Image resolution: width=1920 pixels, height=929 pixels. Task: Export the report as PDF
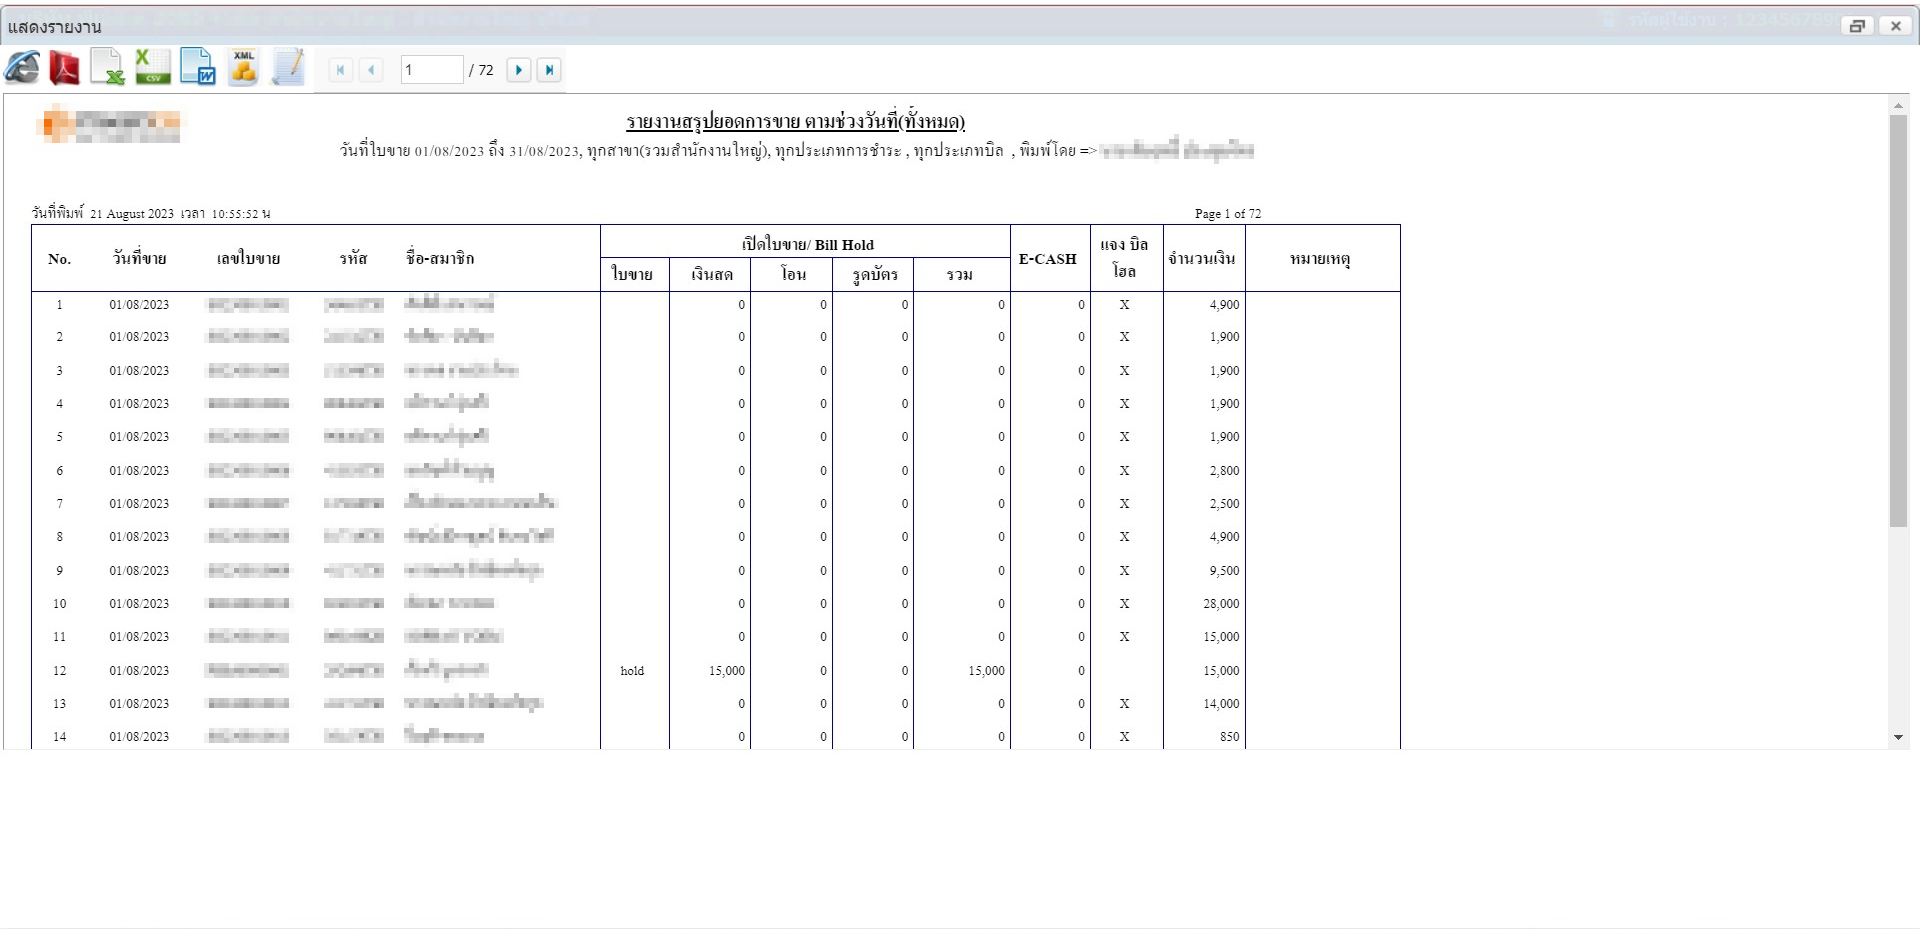(65, 68)
